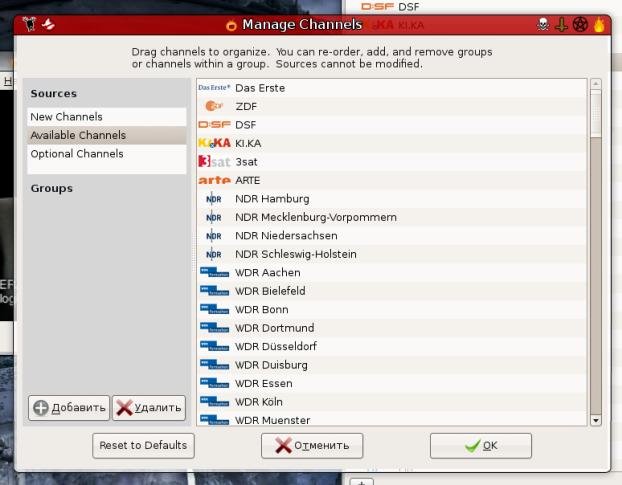Select WDR Bonn channel name
Screen dimensions: 622x485
click(x=261, y=309)
